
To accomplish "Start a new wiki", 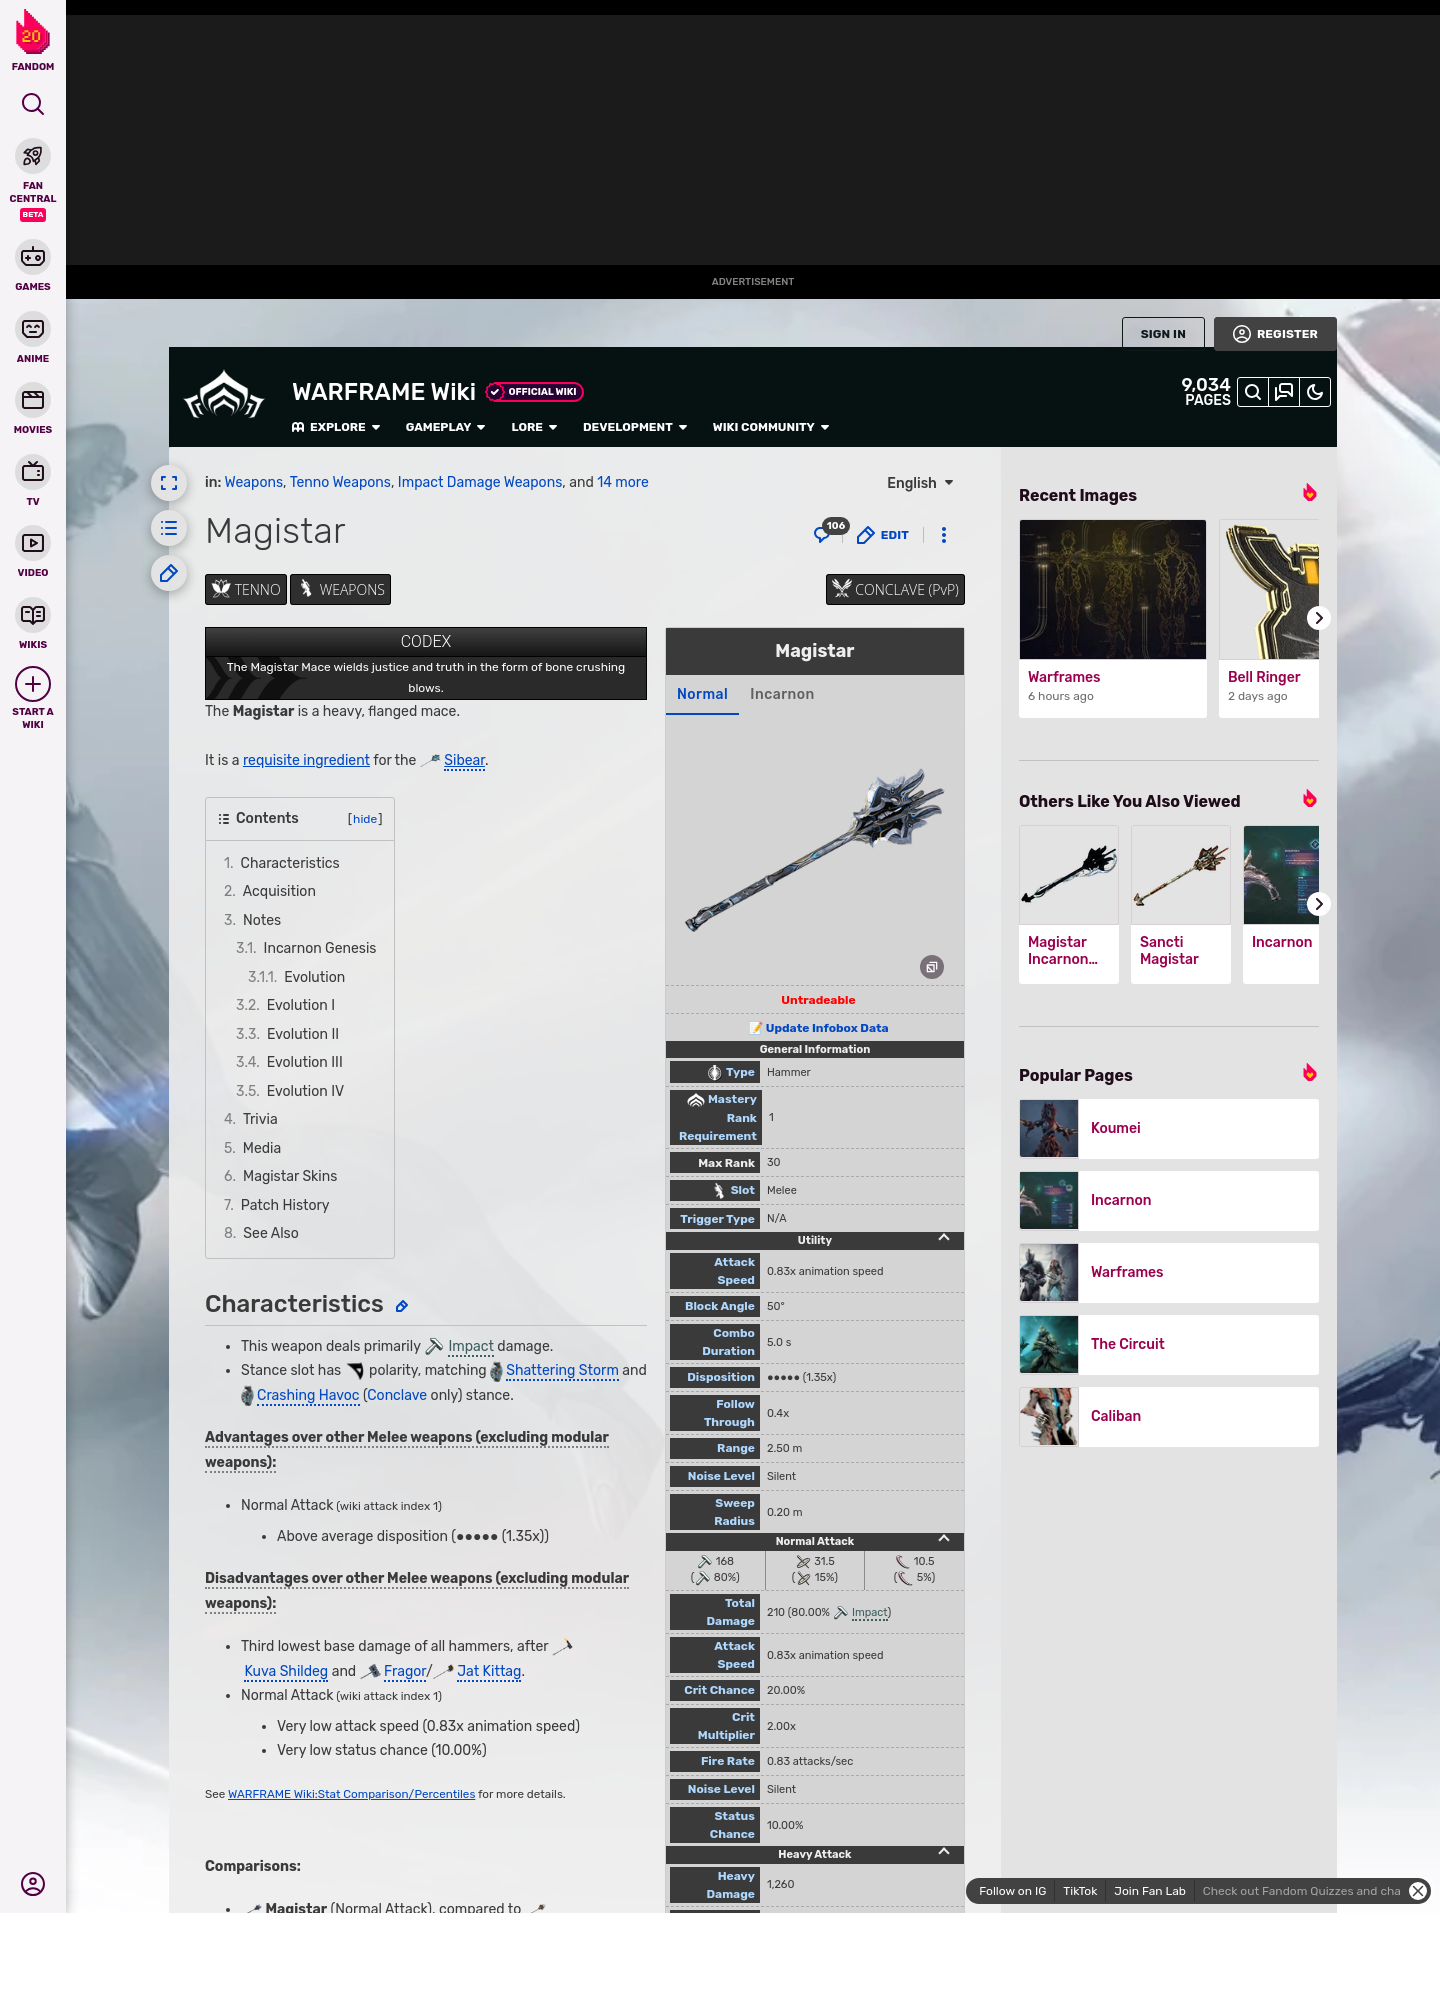I will tap(33, 698).
